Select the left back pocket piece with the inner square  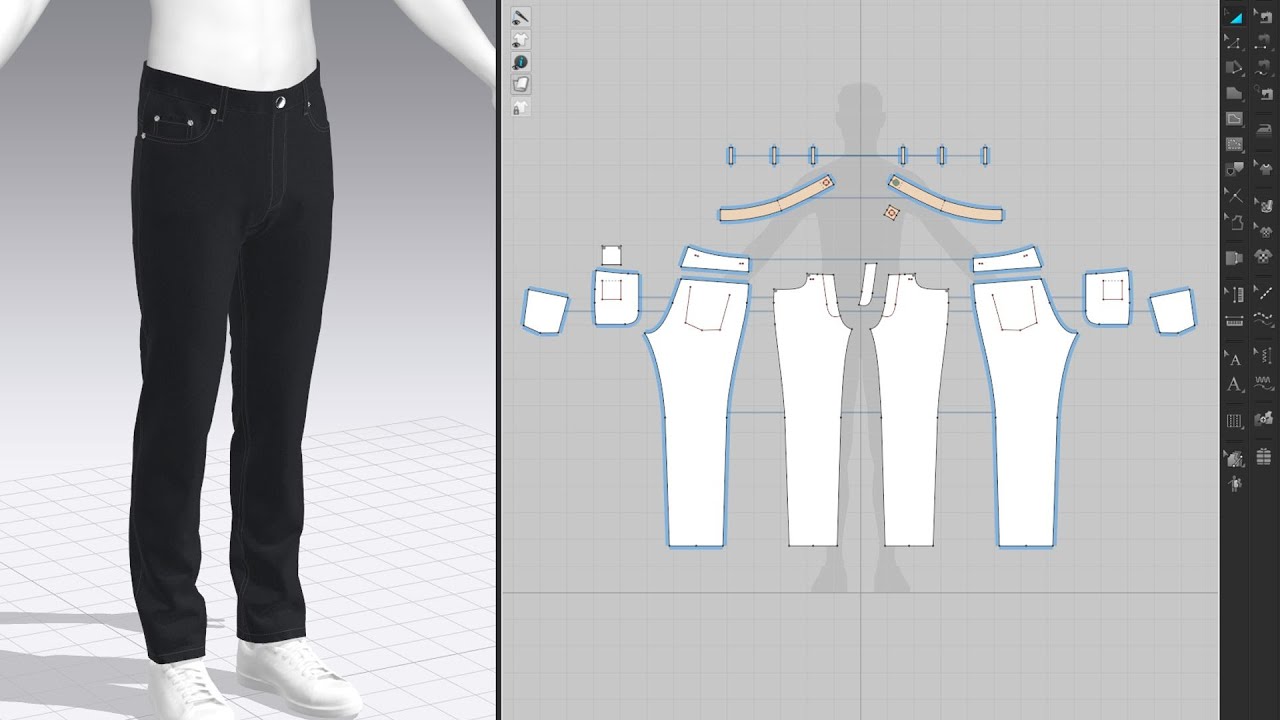point(617,297)
